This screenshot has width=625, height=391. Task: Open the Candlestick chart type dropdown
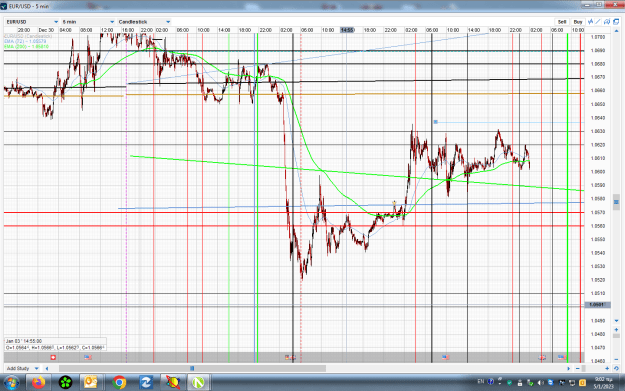[x=144, y=22]
